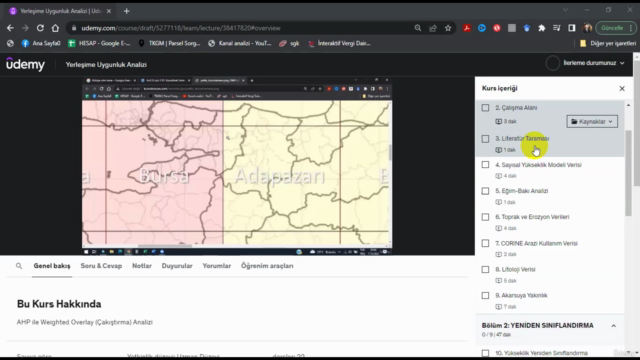This screenshot has width=640, height=360.
Task: Click the course progress circle icon
Action: [x=553, y=63]
